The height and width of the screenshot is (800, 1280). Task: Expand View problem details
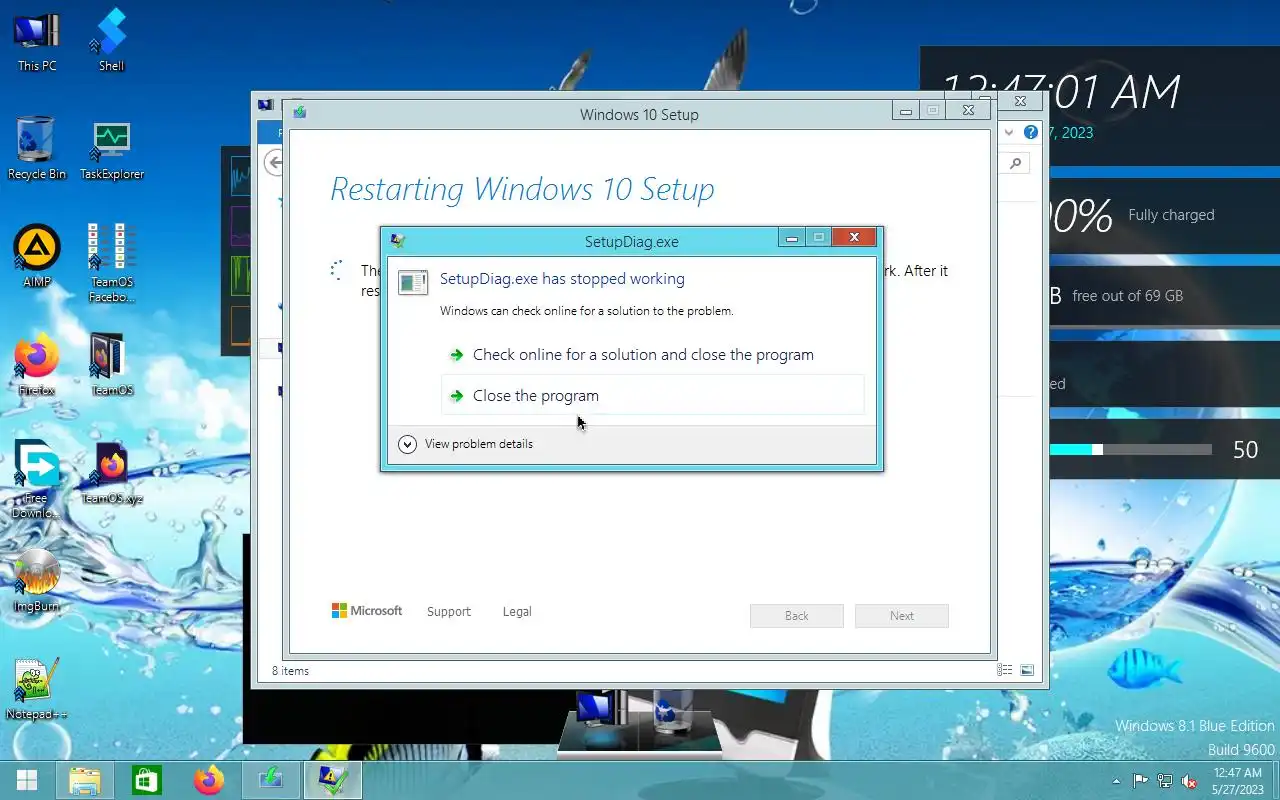(x=465, y=444)
